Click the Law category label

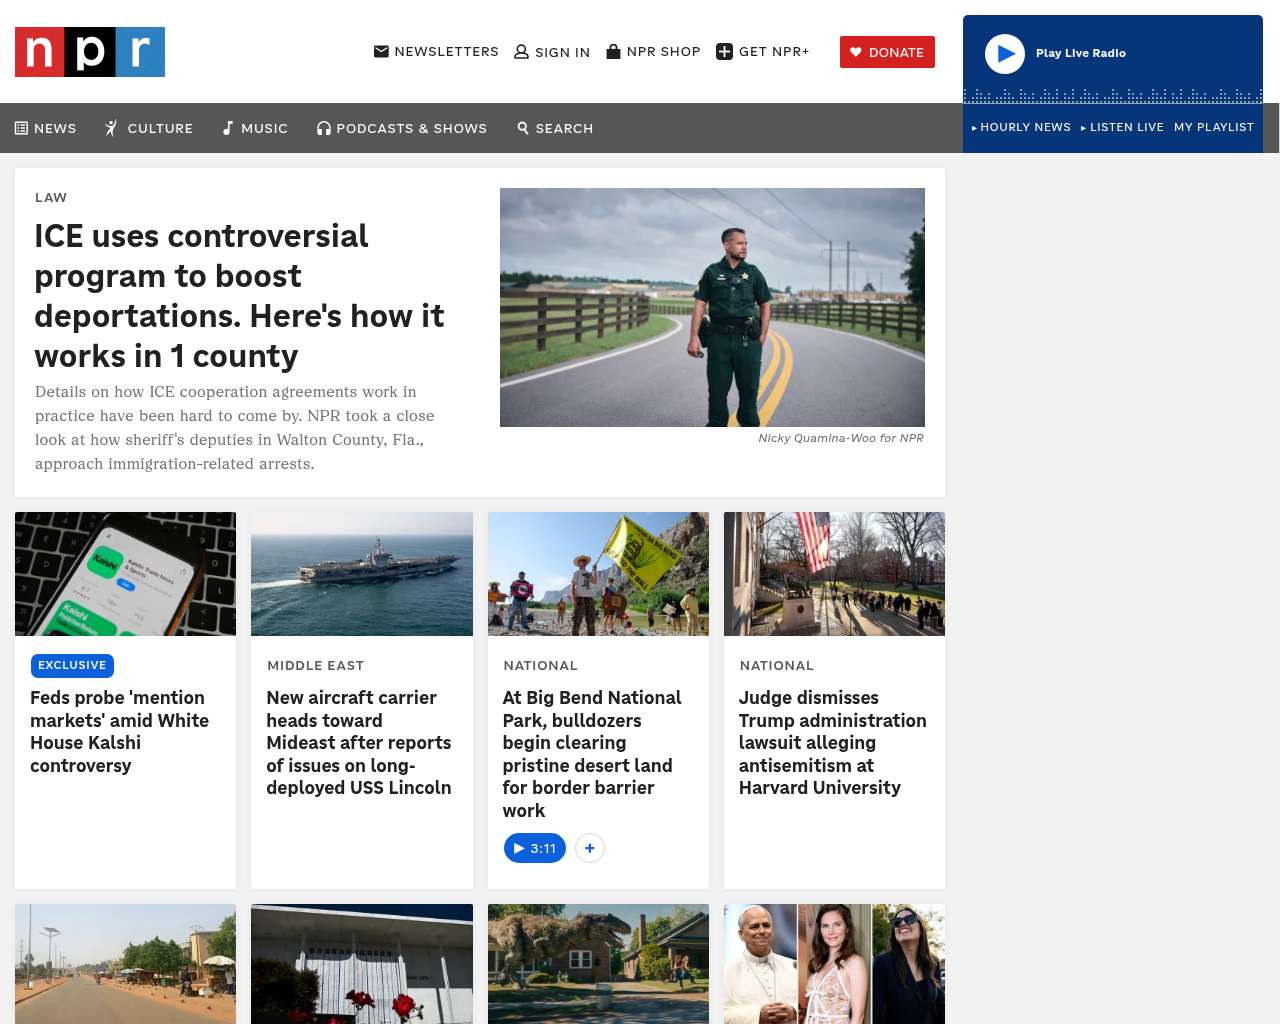[51, 197]
